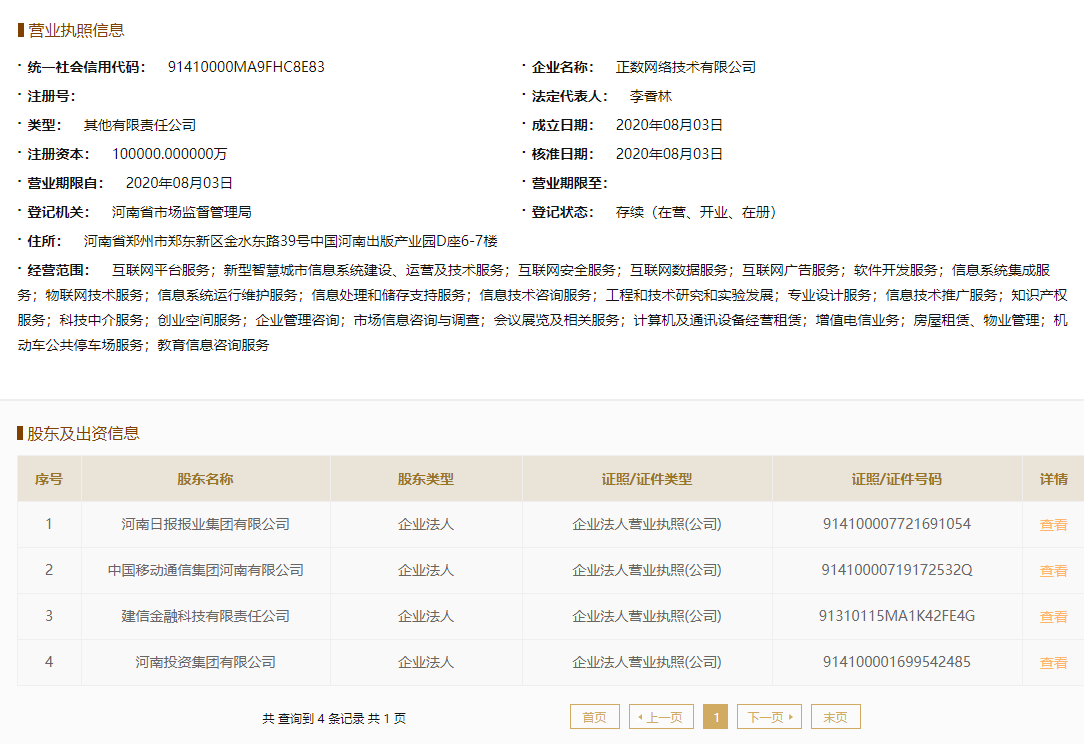This screenshot has height=744, width=1084.
Task: Click certificate number 91410000772169105​4
Action: pyautogui.click(x=897, y=524)
